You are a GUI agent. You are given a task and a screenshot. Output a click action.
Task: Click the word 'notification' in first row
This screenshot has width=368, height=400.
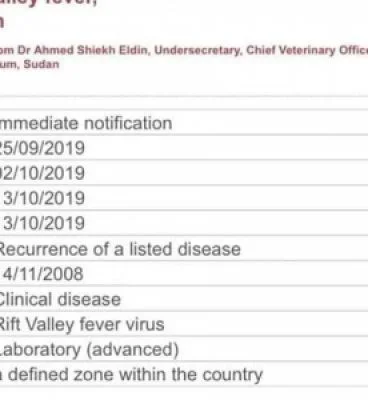click(128, 123)
